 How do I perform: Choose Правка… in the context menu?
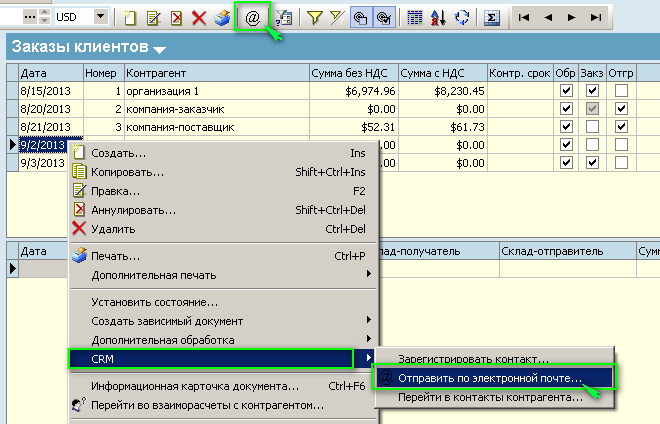pos(223,191)
